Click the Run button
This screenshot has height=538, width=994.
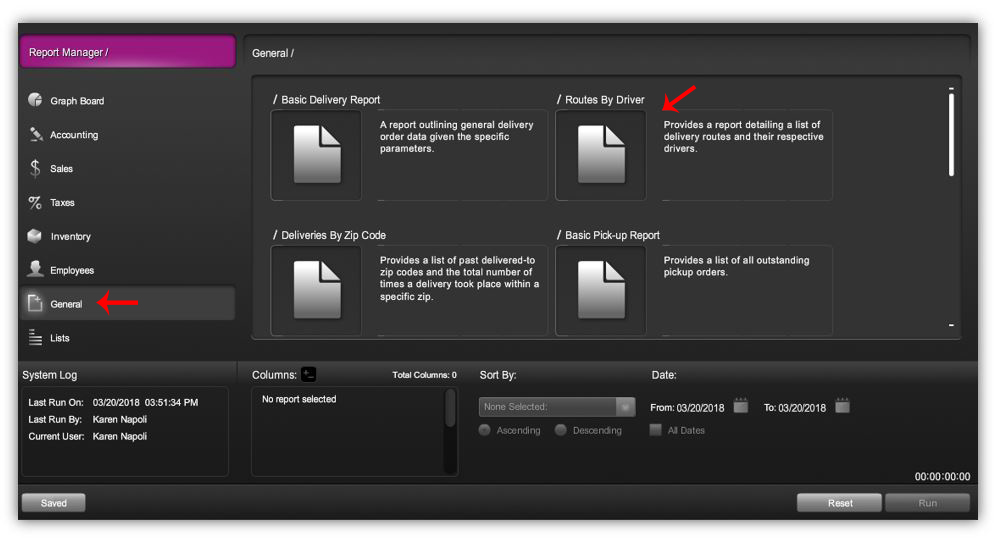tap(927, 503)
